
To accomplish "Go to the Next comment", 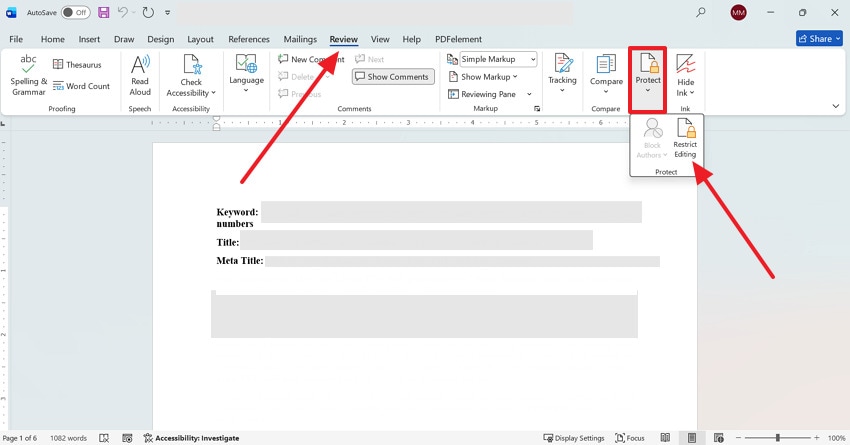I will coord(369,59).
